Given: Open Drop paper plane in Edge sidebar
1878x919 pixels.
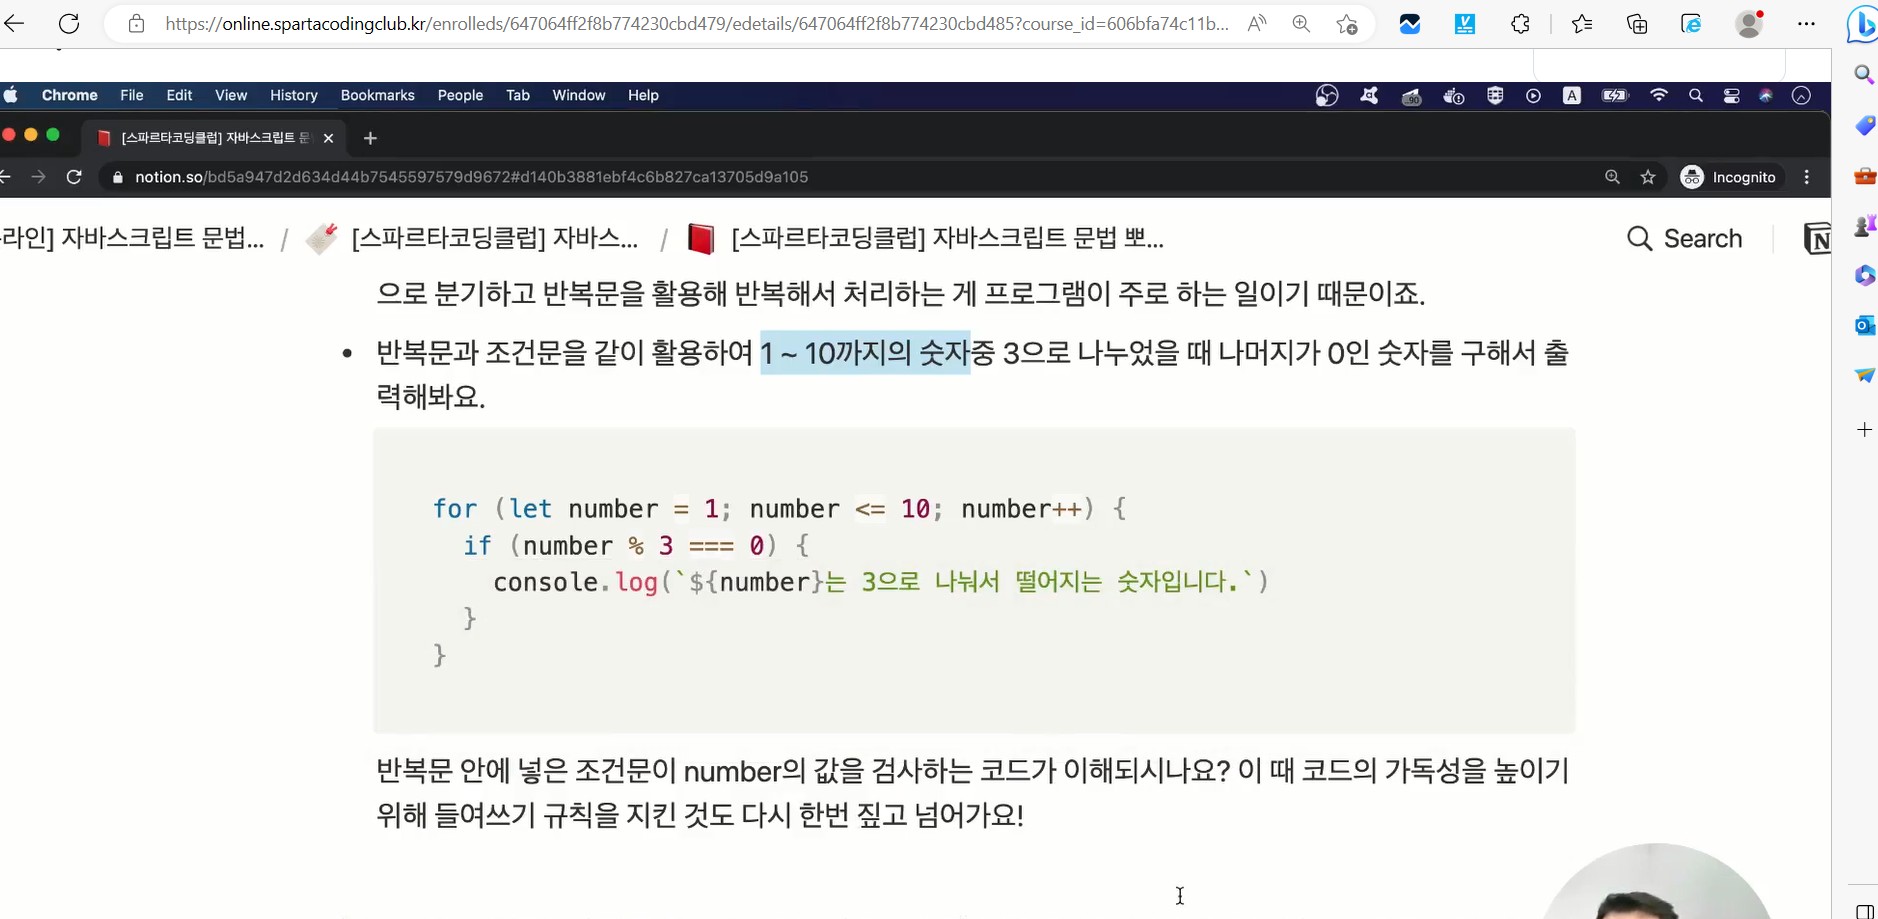Looking at the screenshot, I should [x=1864, y=375].
